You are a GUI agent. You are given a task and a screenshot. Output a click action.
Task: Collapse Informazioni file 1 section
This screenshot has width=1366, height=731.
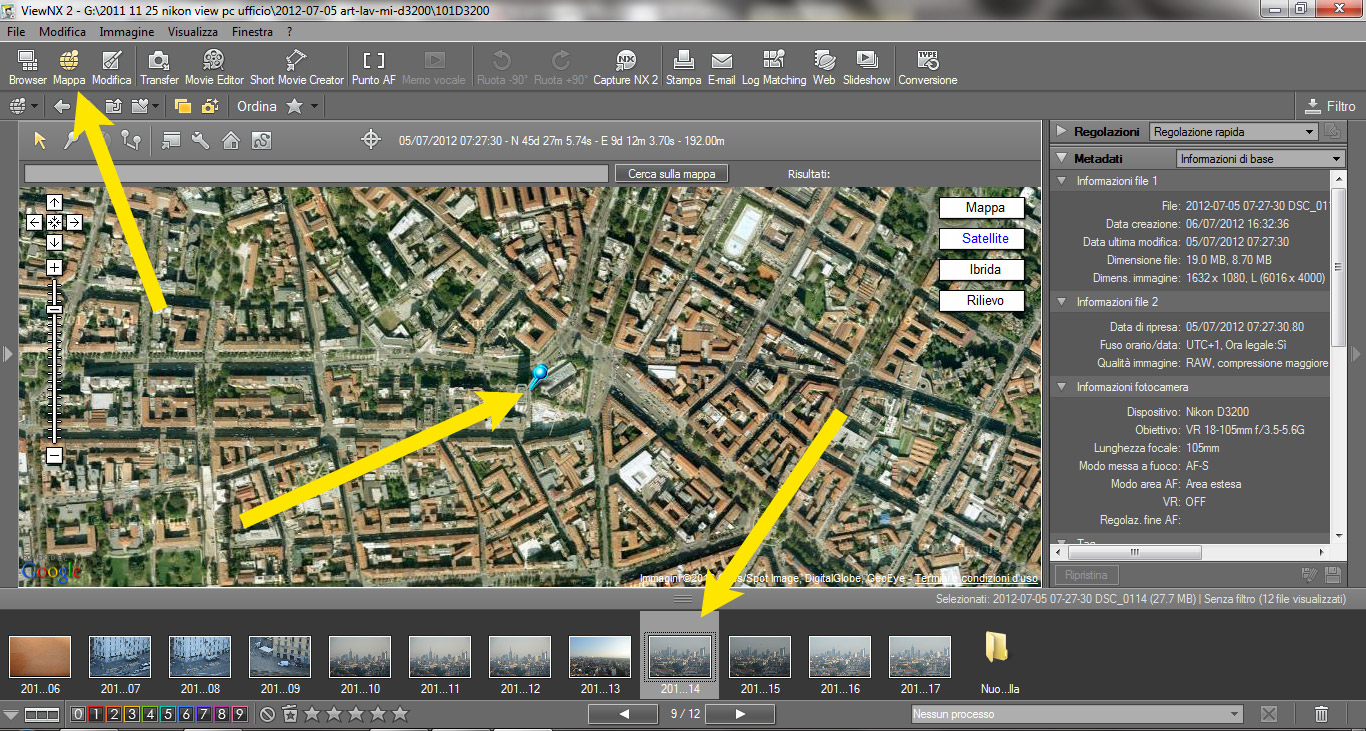point(1062,181)
